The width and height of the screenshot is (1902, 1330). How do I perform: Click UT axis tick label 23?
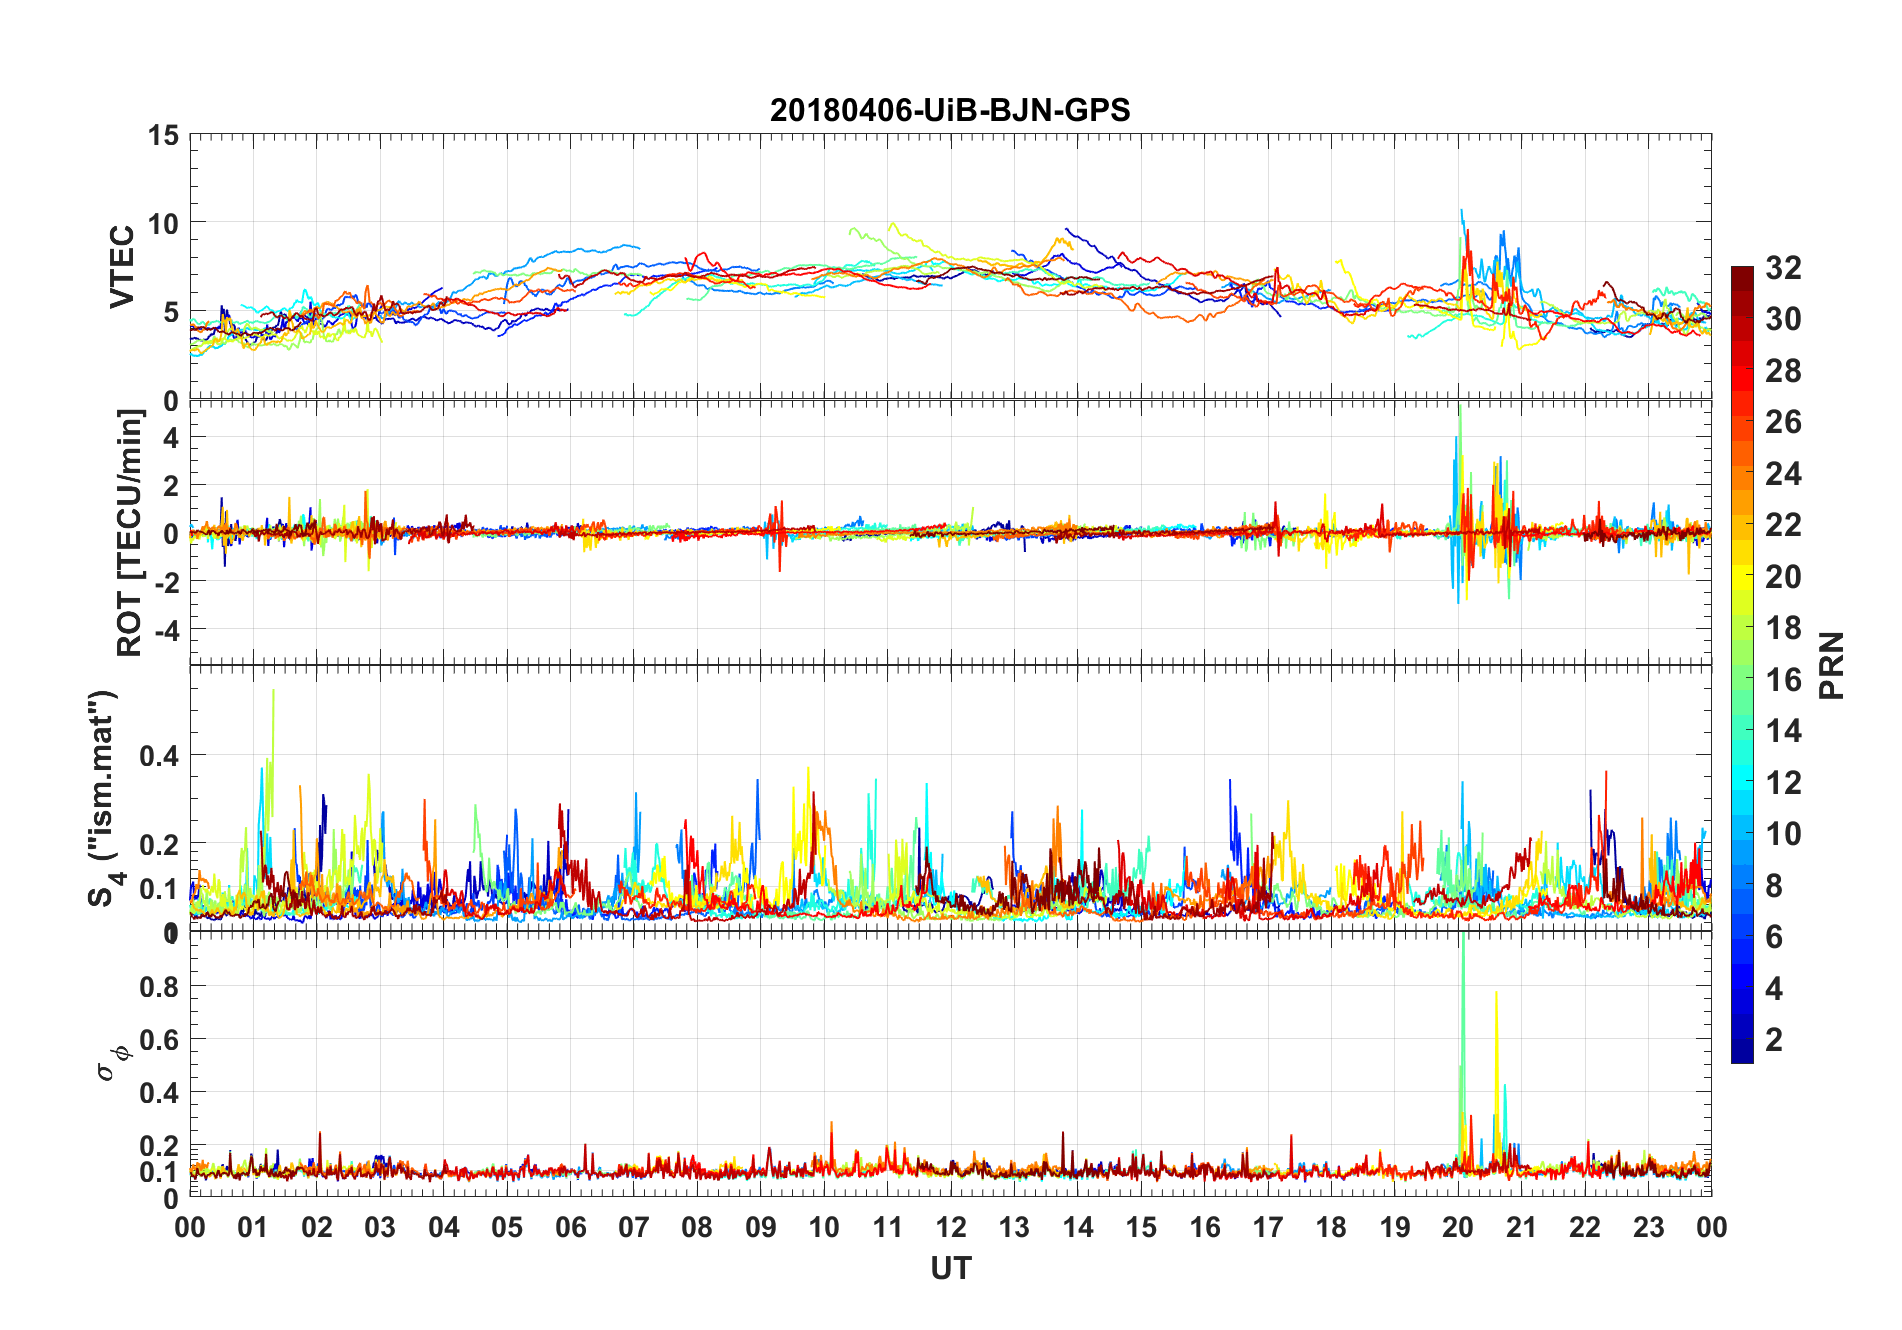(x=1649, y=1227)
